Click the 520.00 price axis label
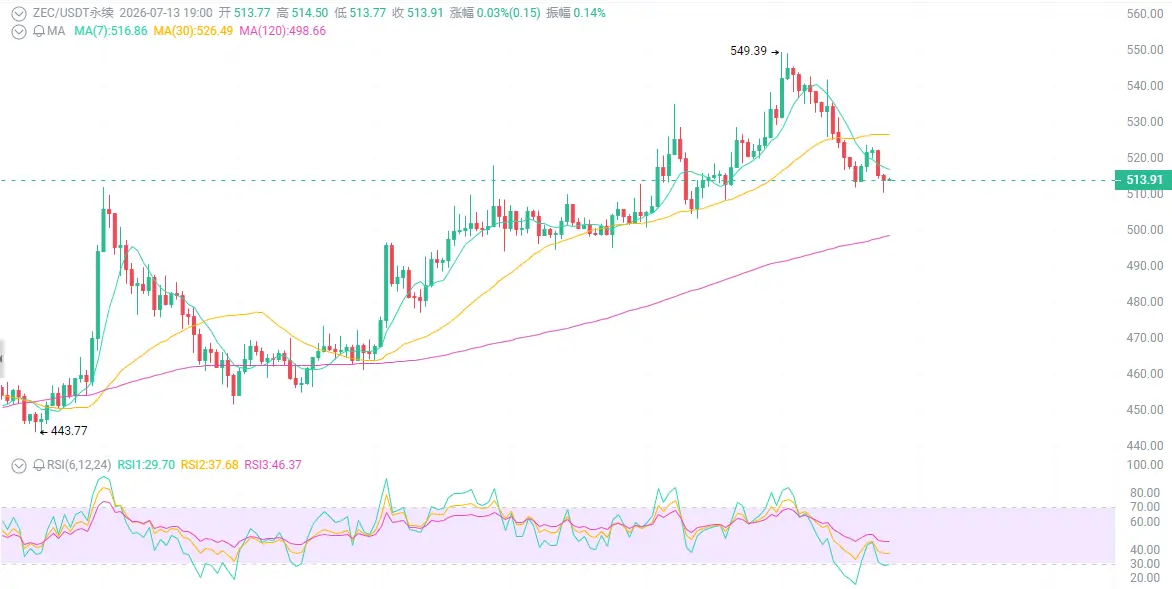Screen dimensions: 1172x589 click(1145, 157)
